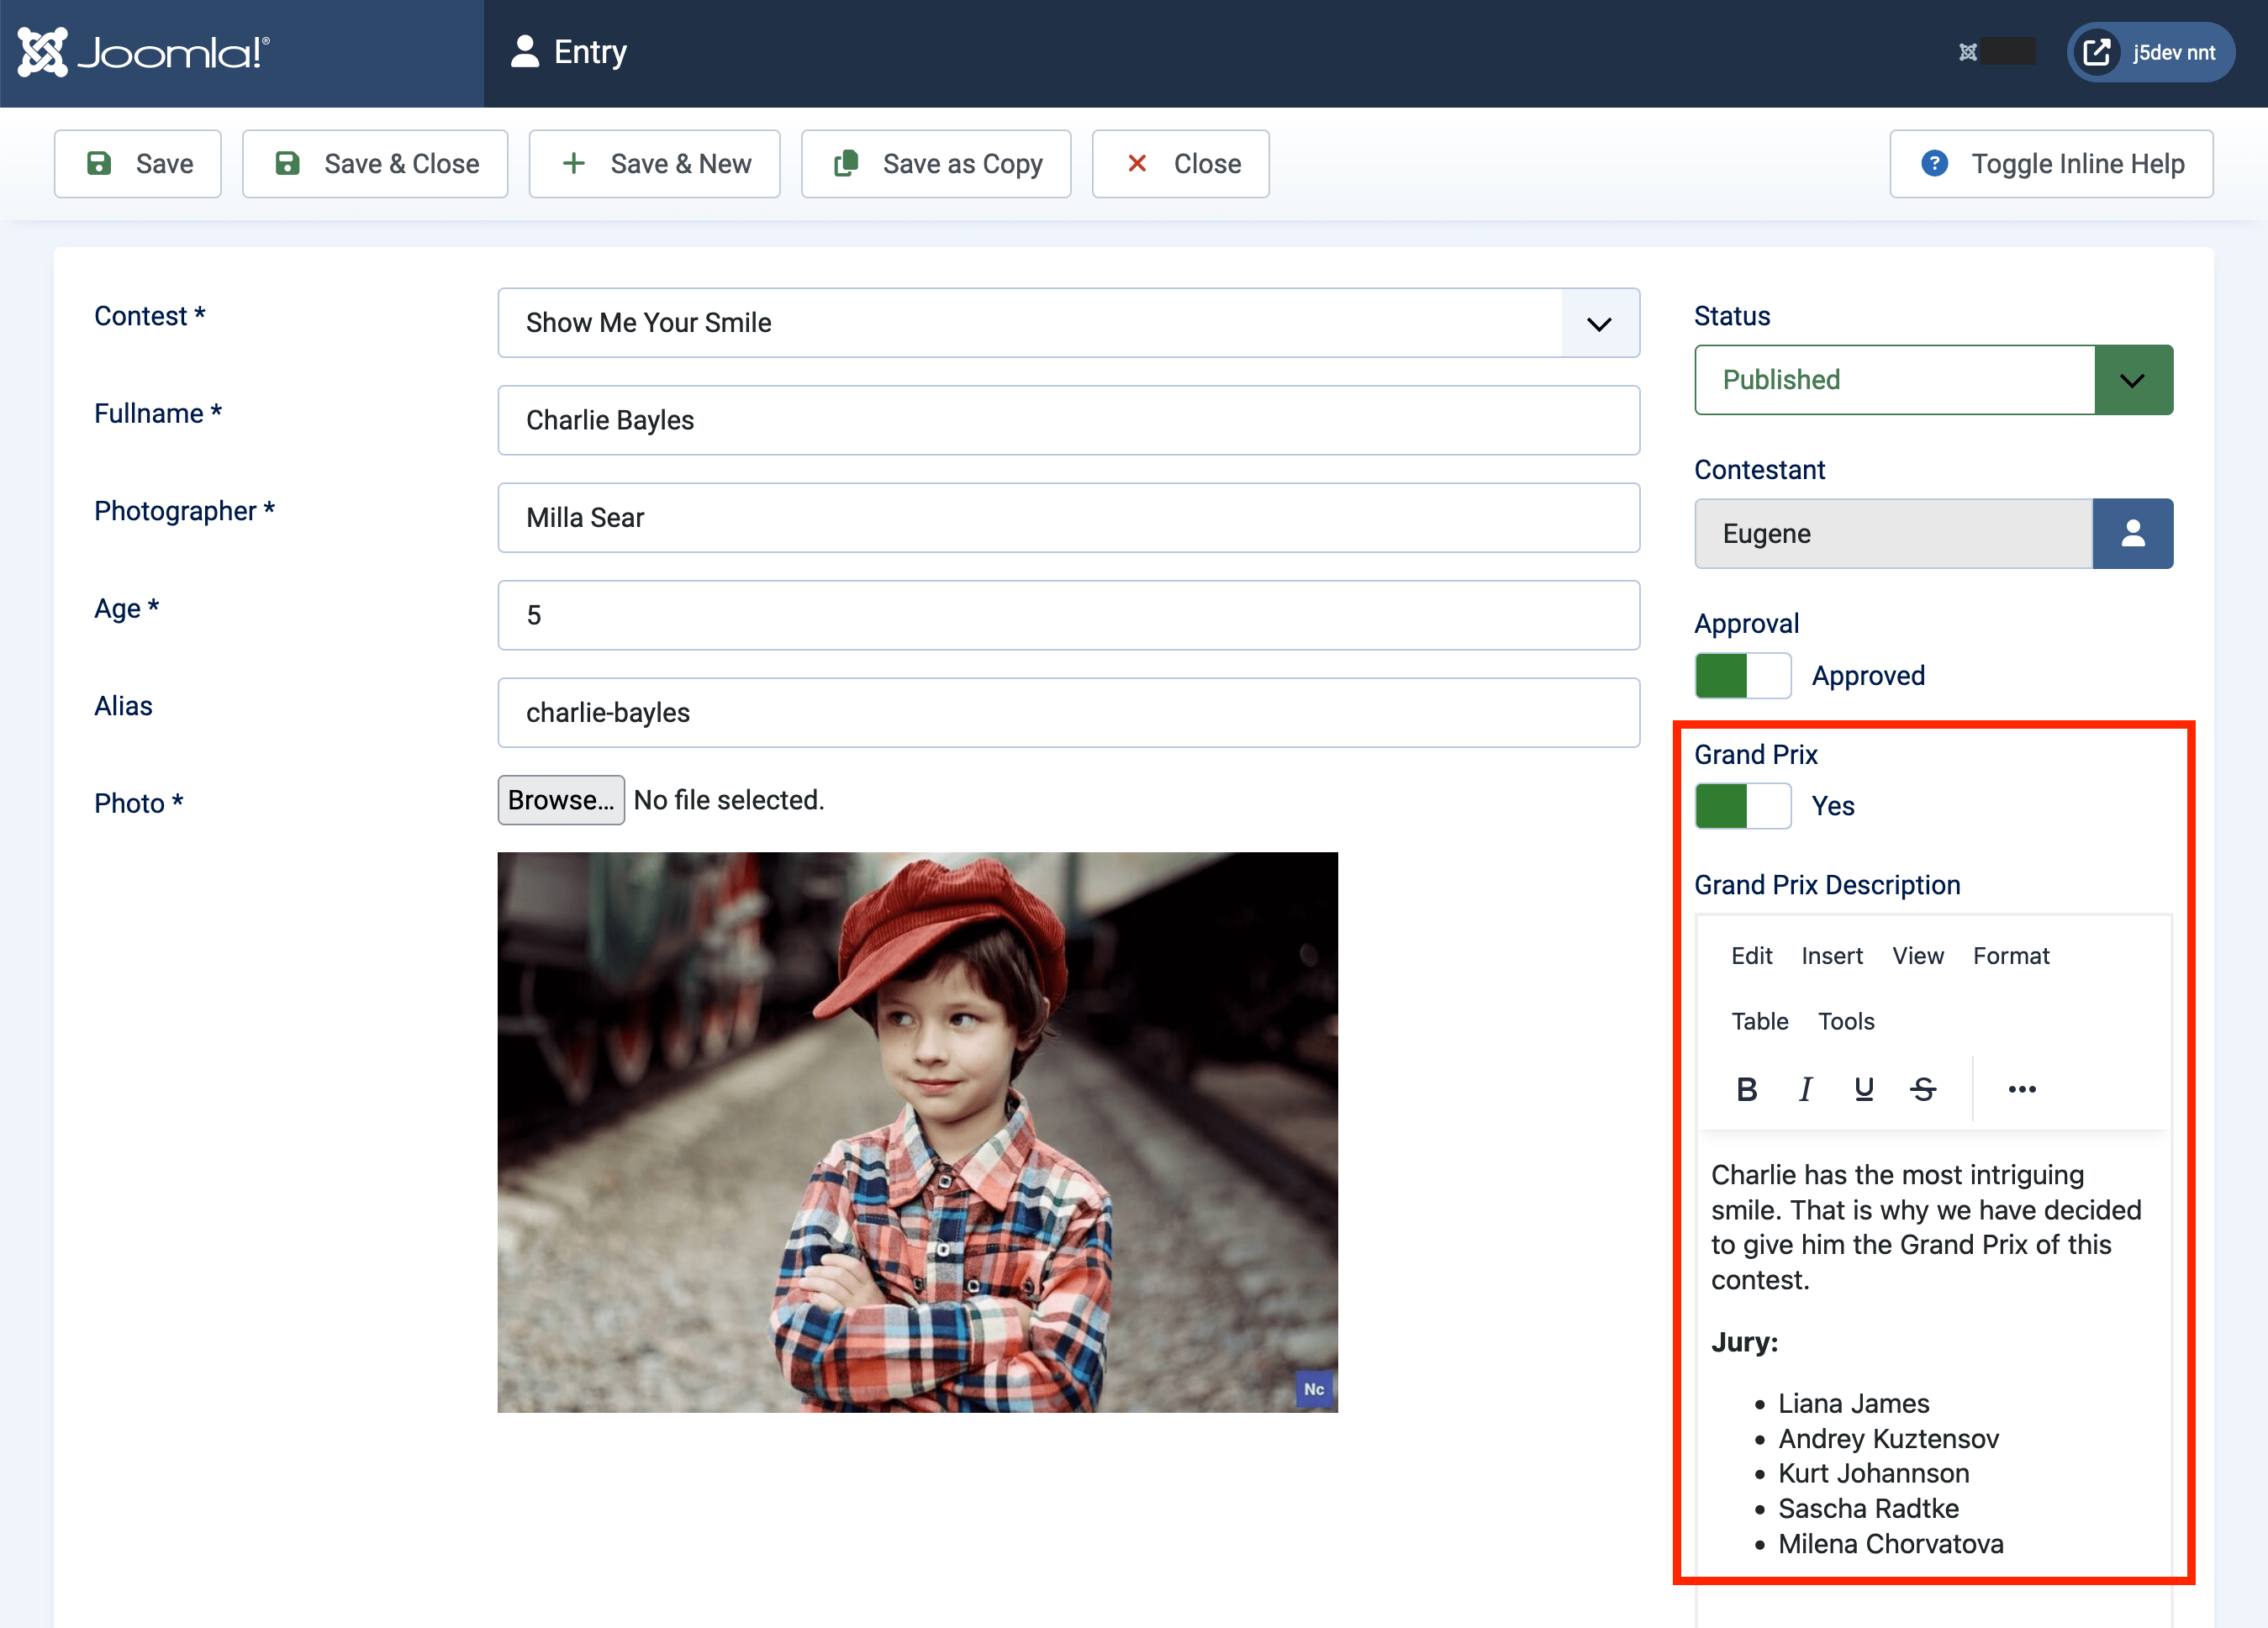Open the j5dev nnt user menu
This screenshot has width=2268, height=1628.
[x=2150, y=52]
